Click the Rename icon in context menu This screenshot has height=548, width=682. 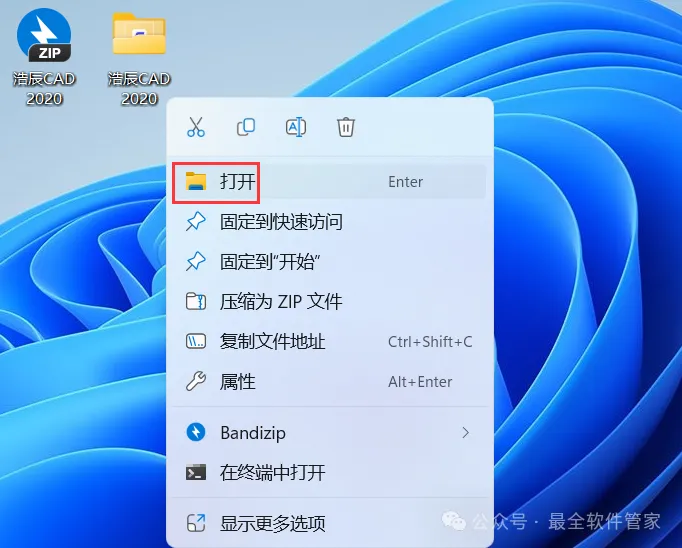coord(296,127)
